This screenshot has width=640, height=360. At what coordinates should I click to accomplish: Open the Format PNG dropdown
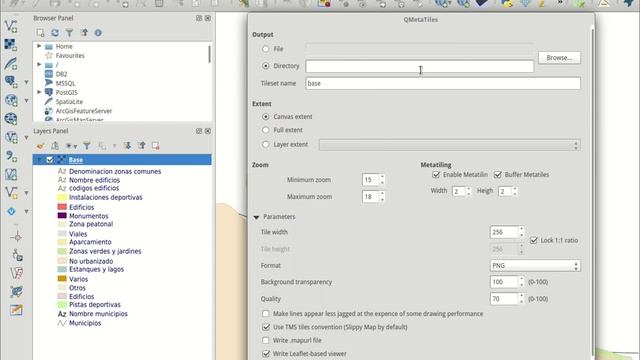click(x=535, y=266)
